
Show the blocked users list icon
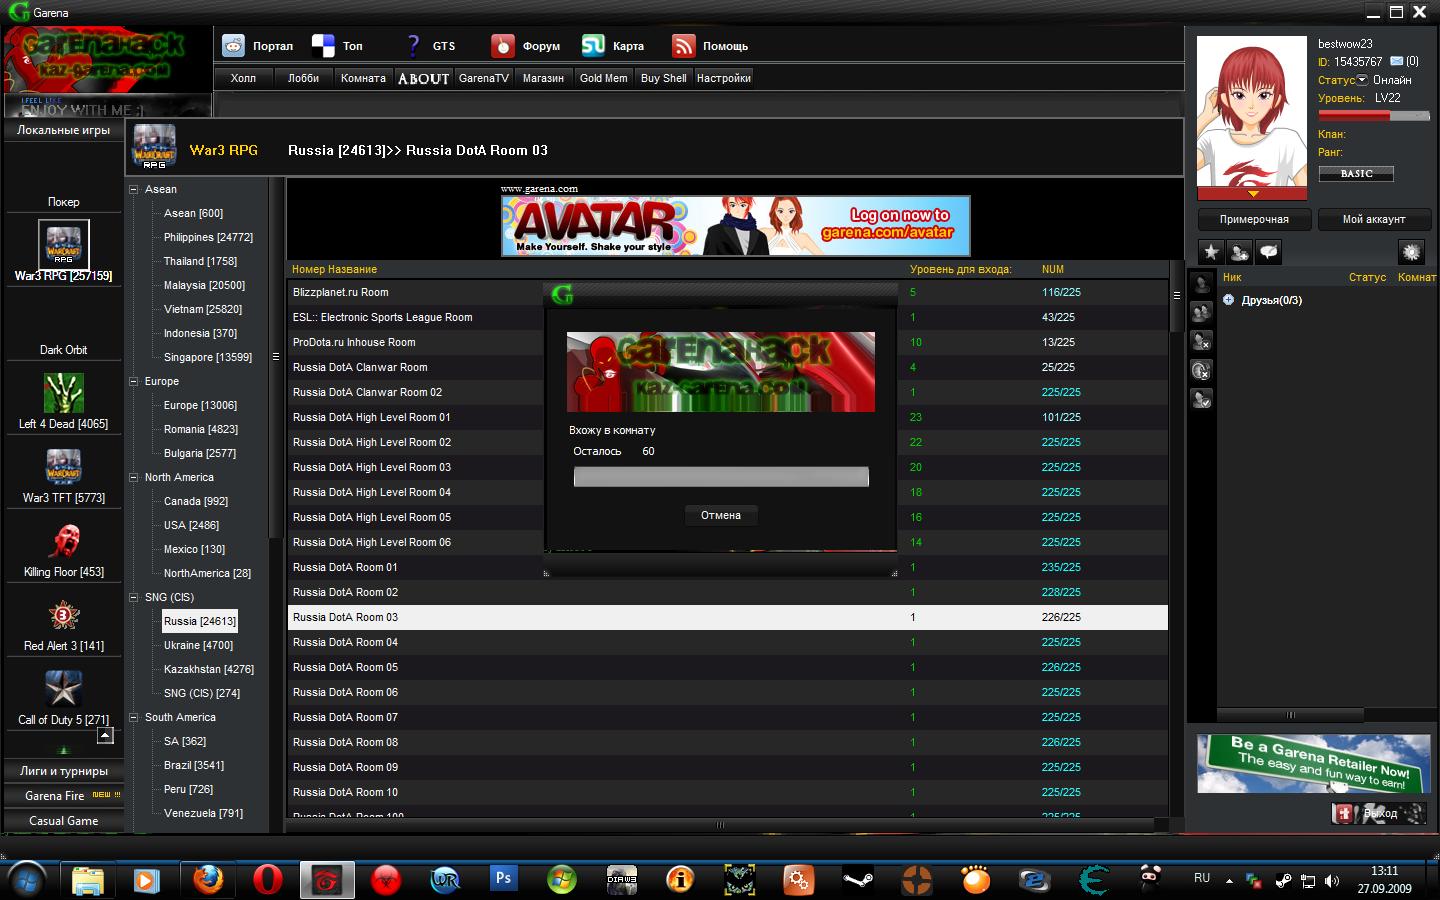tap(1202, 342)
